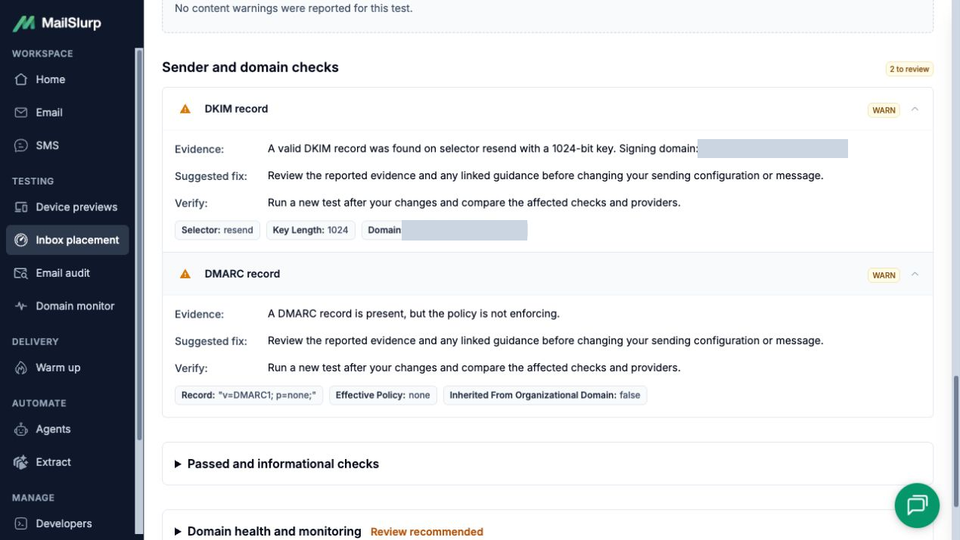This screenshot has height=540, width=960.
Task: Click the SMS speech bubble icon
Action: click(x=21, y=146)
